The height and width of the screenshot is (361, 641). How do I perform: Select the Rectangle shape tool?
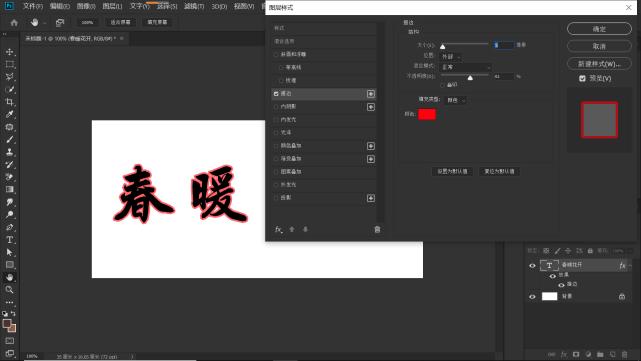pos(9,265)
